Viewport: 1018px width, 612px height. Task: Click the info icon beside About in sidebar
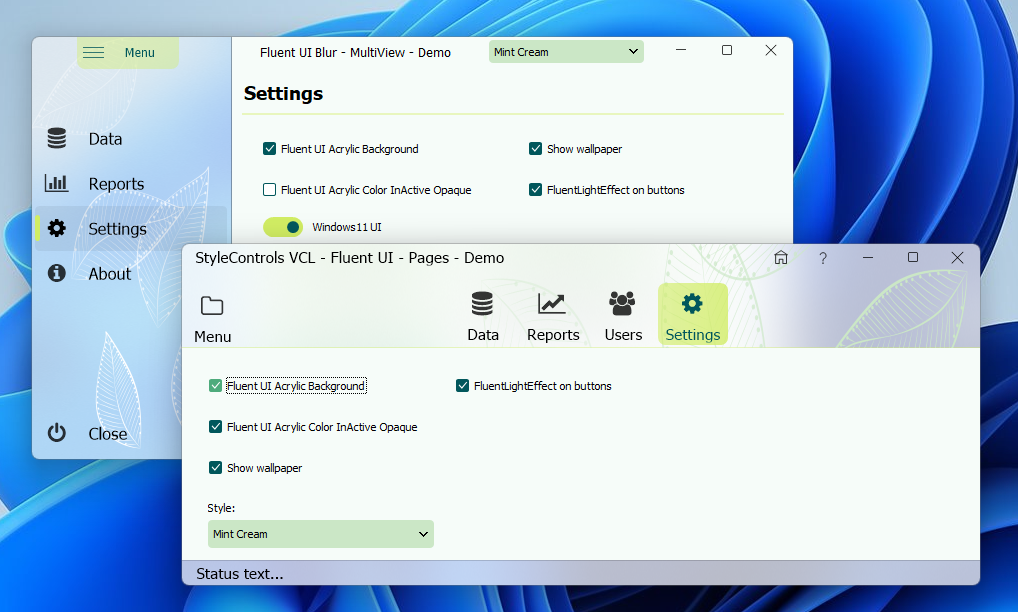[x=56, y=273]
